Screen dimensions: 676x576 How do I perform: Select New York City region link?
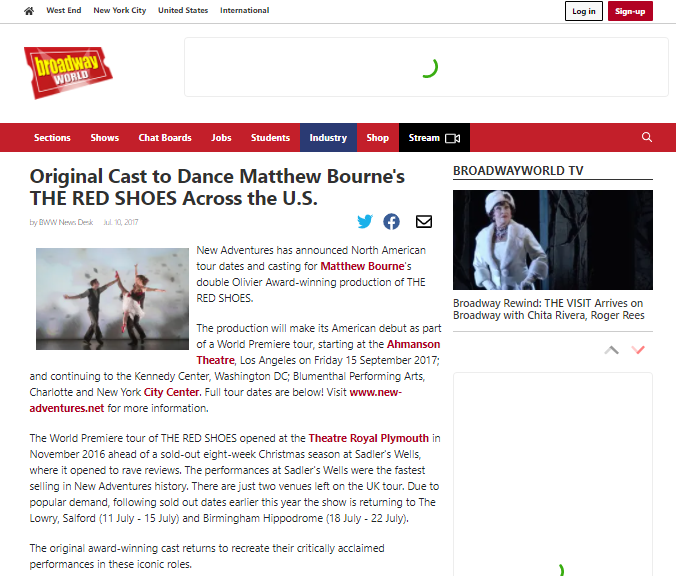tap(120, 10)
